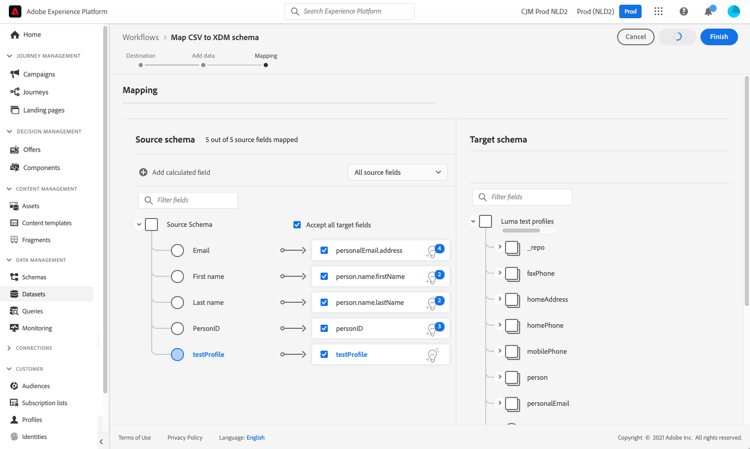This screenshot has height=449, width=750.
Task: Expand the homeAddress target field
Action: coord(500,299)
